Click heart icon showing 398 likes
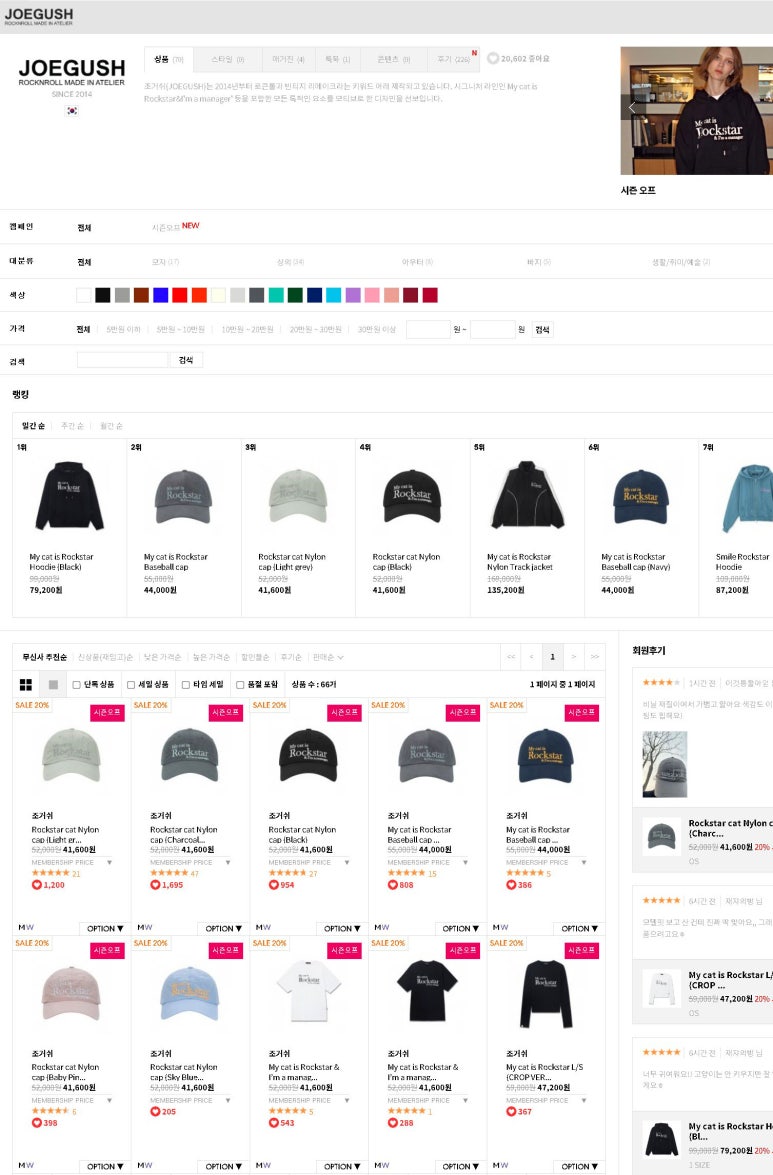This screenshot has width=773, height=1175. (37, 1123)
